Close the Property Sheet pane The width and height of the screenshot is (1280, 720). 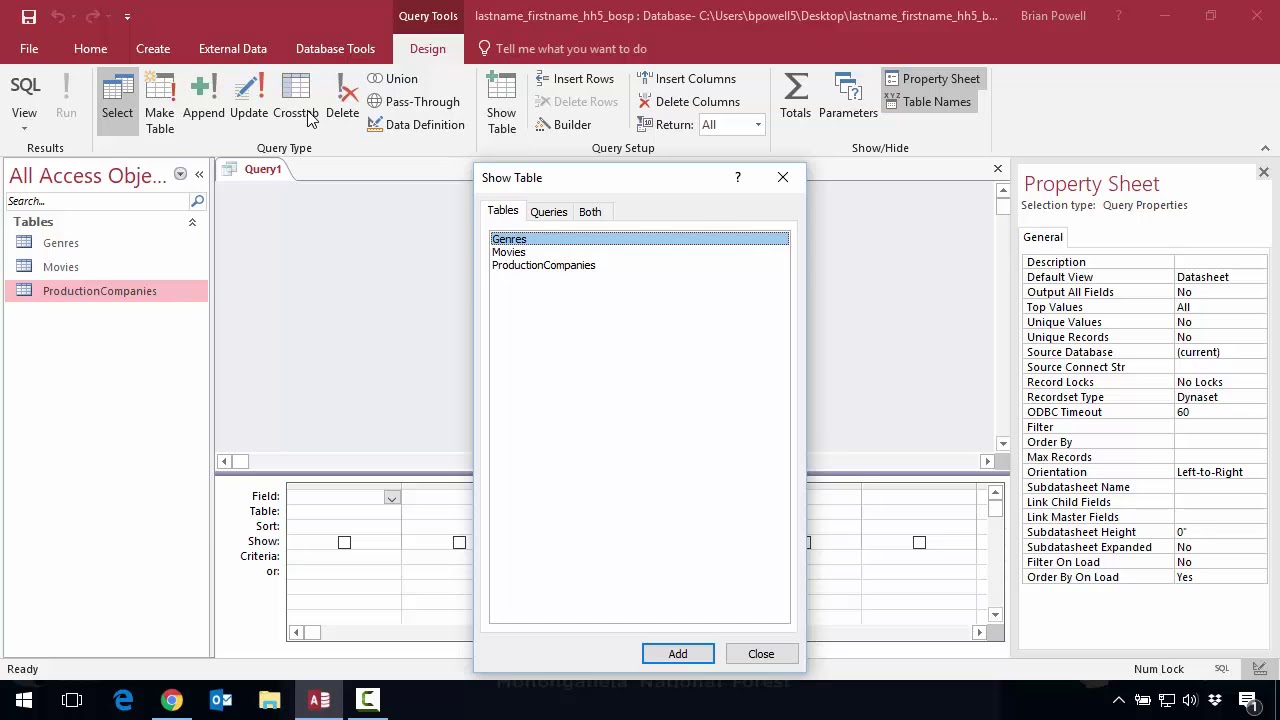click(x=1263, y=173)
